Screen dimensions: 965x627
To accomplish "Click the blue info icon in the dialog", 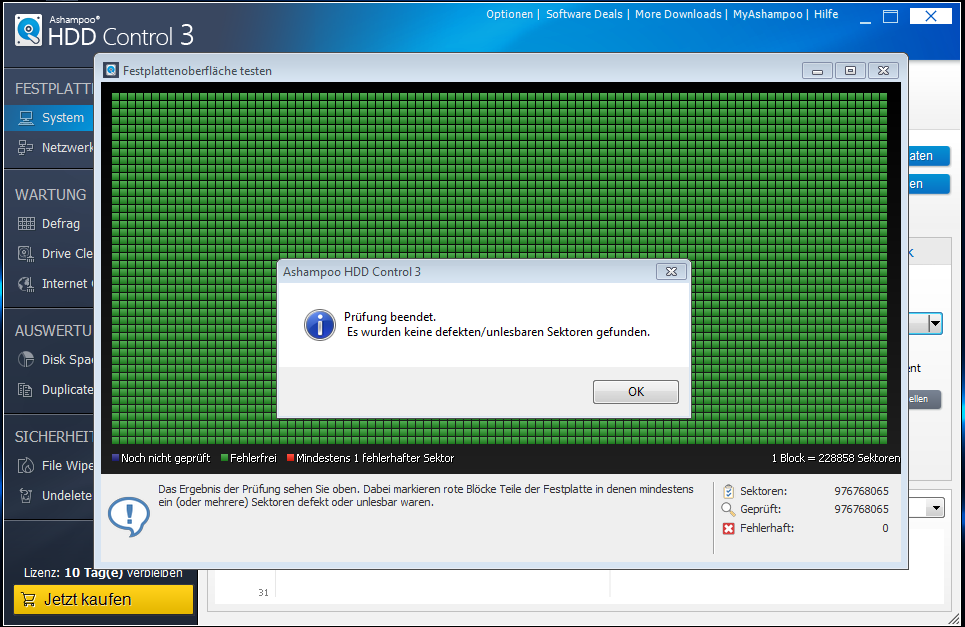I will [320, 324].
